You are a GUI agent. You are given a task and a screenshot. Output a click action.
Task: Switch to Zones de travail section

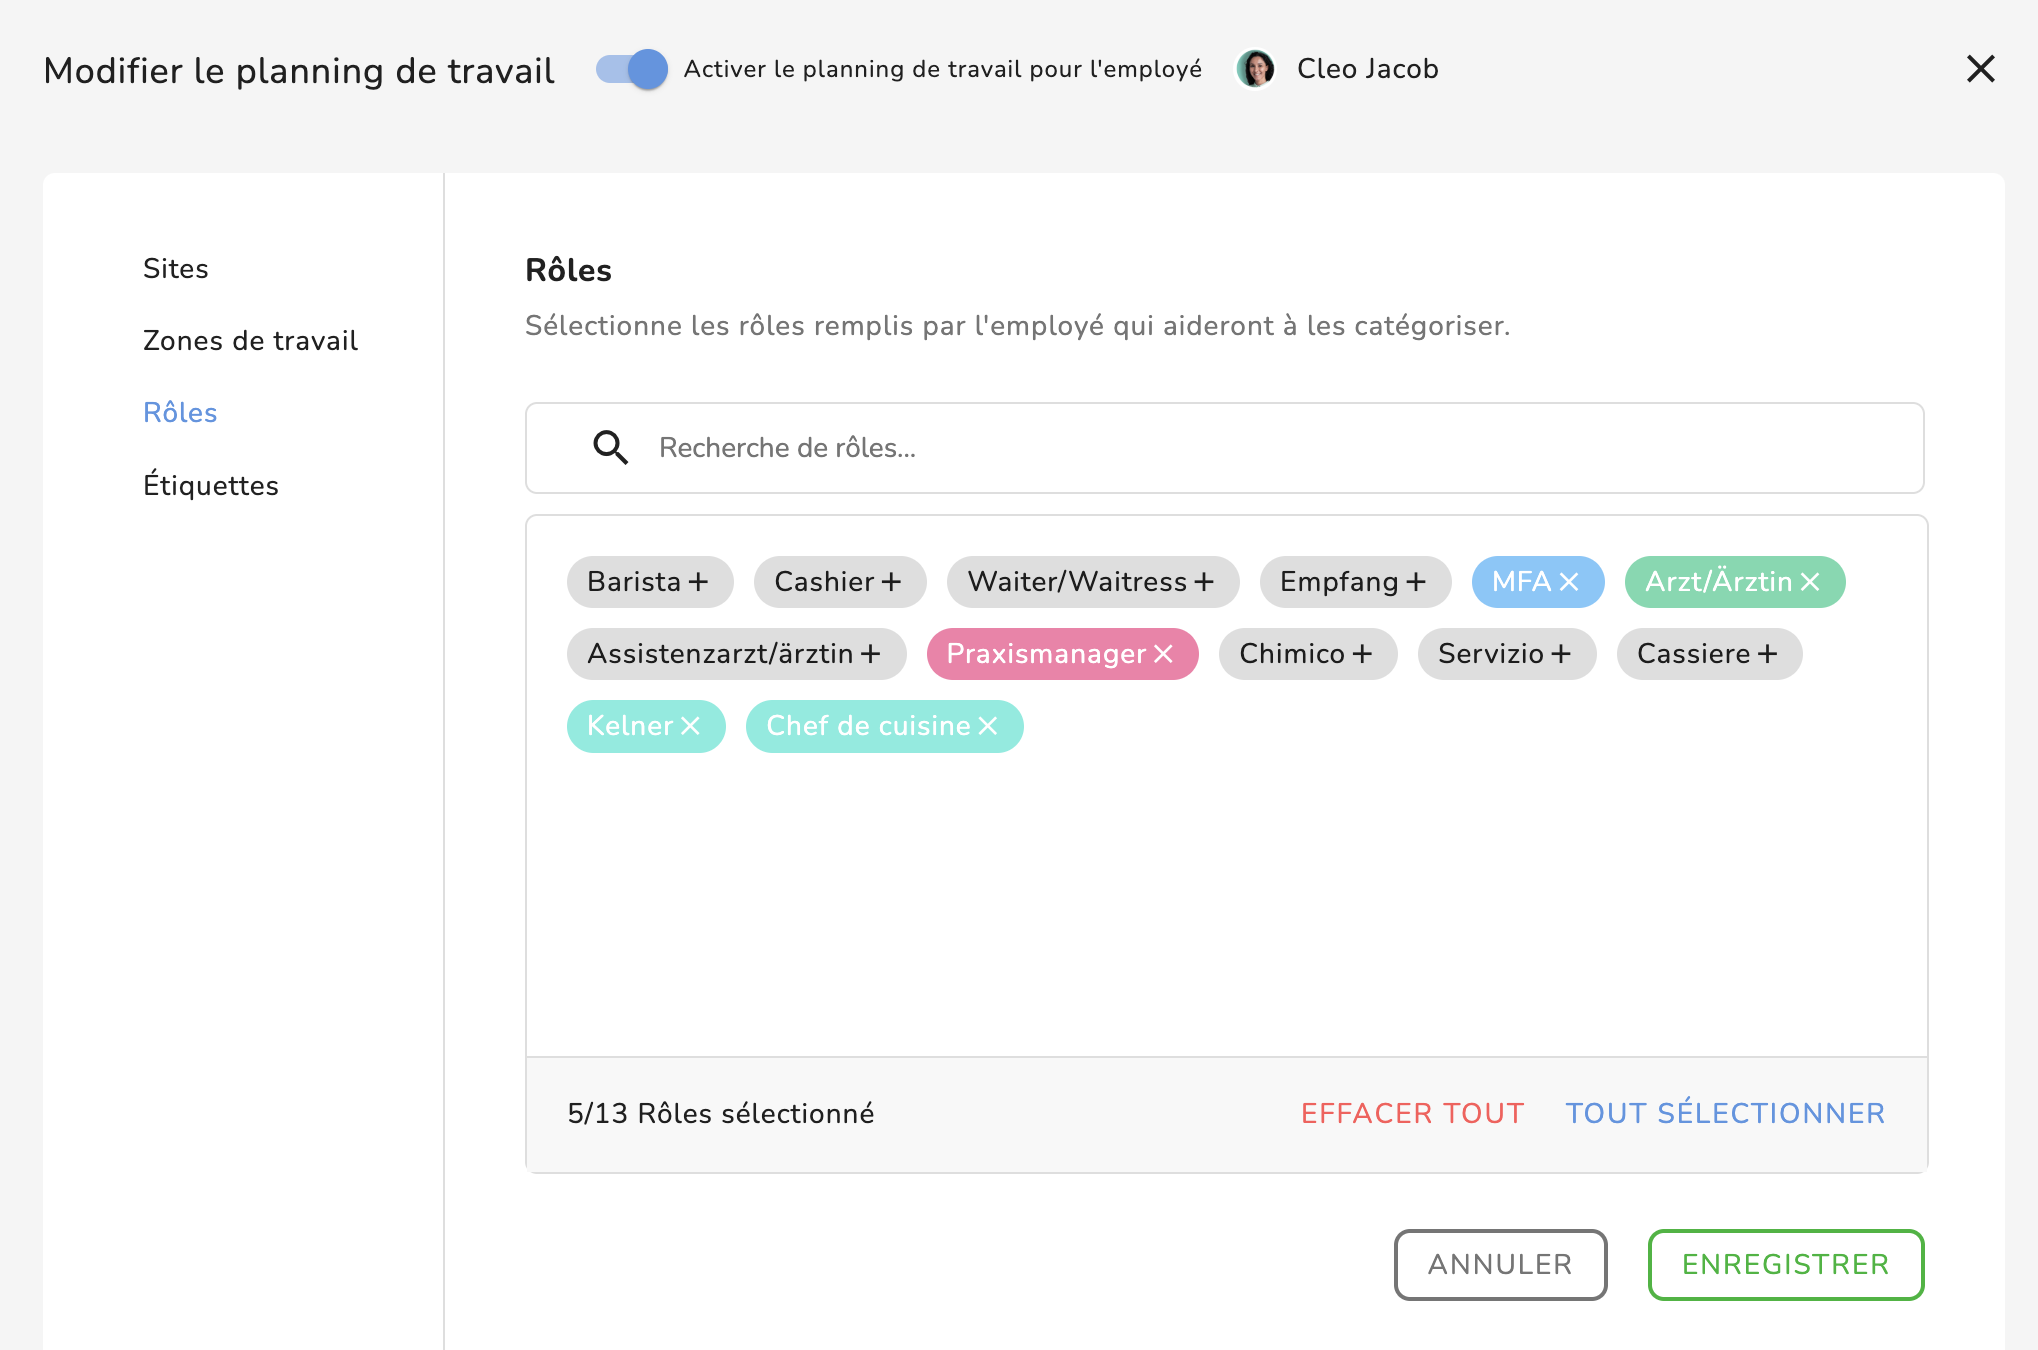(250, 340)
